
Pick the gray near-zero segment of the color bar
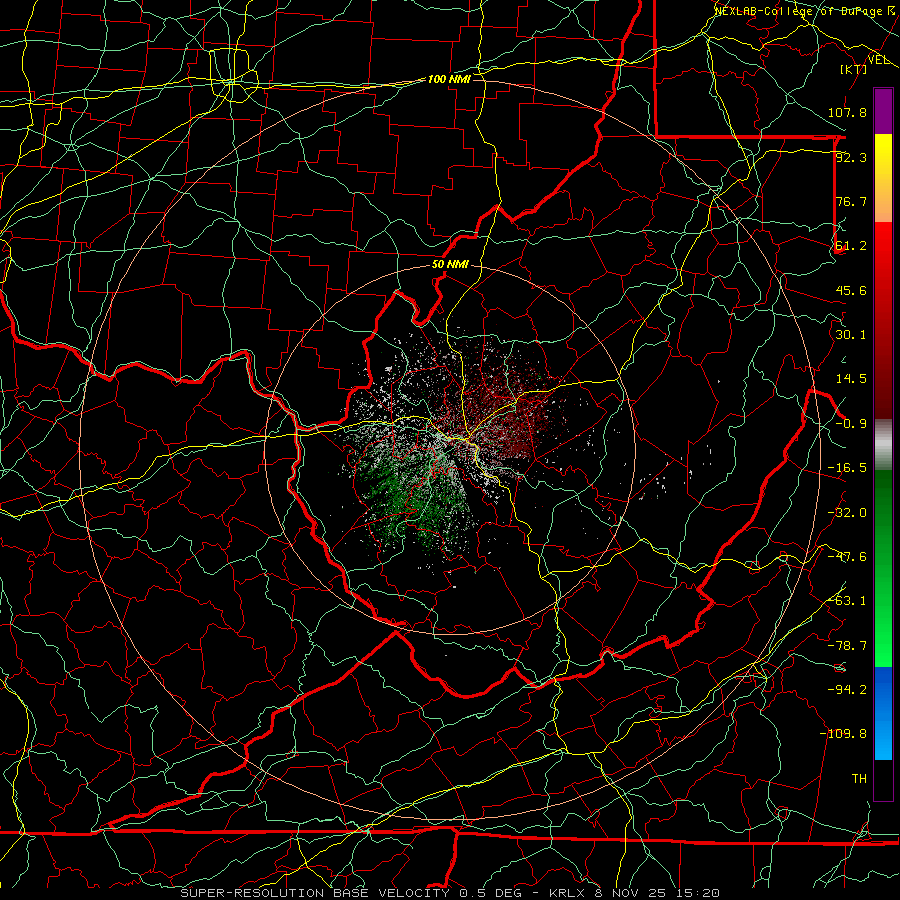(x=883, y=445)
